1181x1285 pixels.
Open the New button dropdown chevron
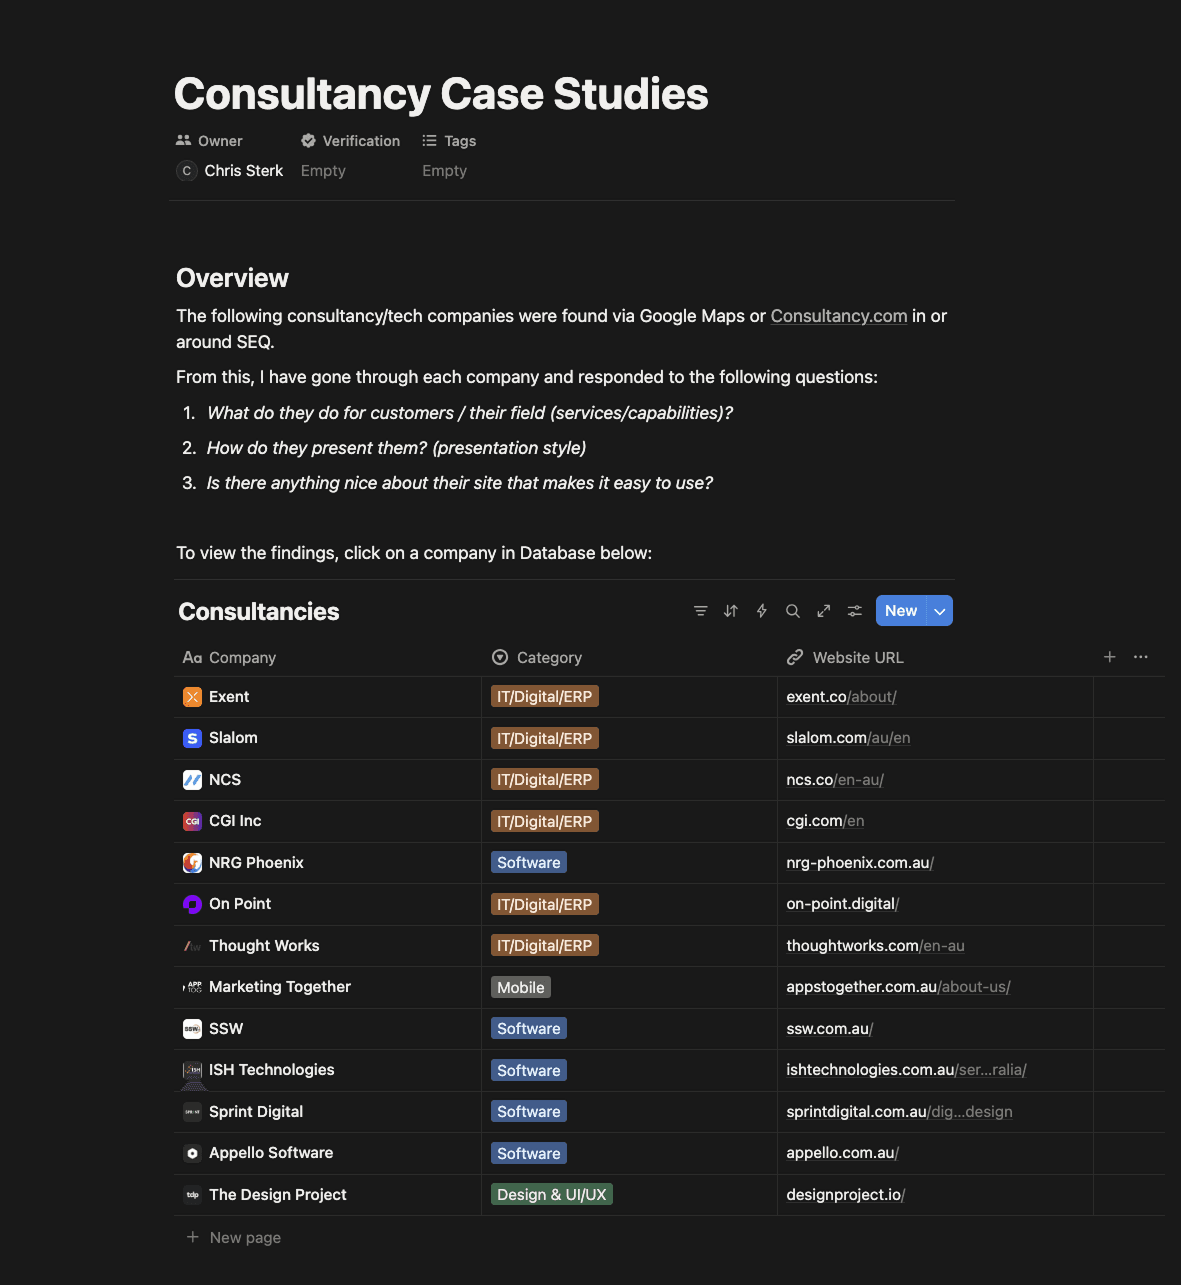[939, 610]
